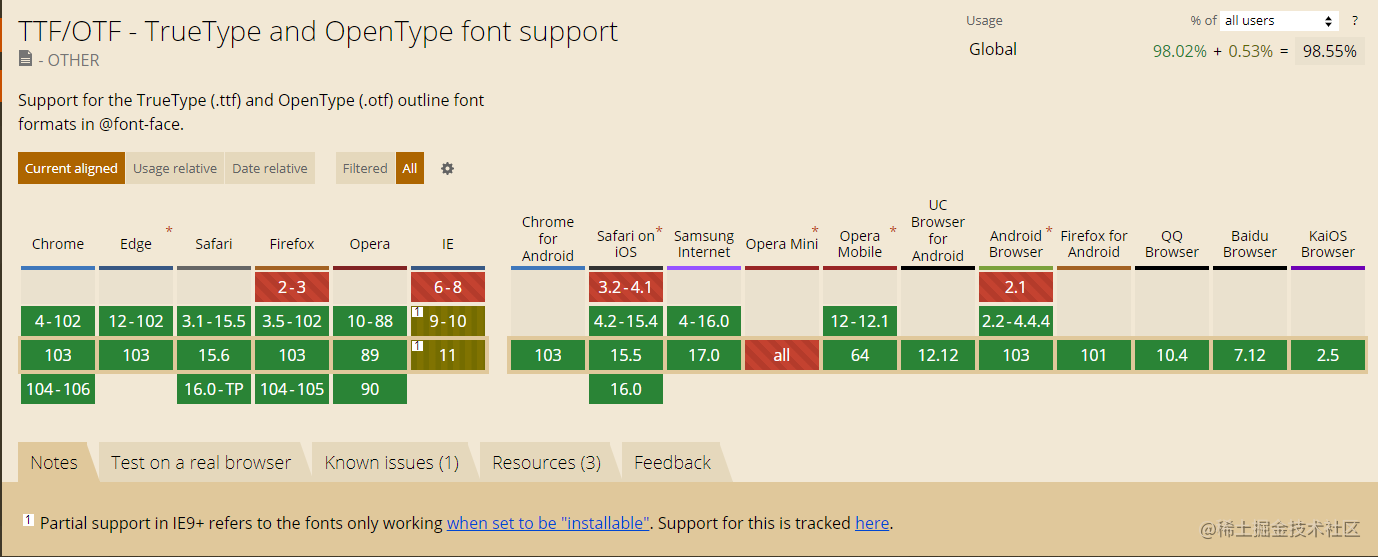Select Current aligned view mode

coord(71,168)
